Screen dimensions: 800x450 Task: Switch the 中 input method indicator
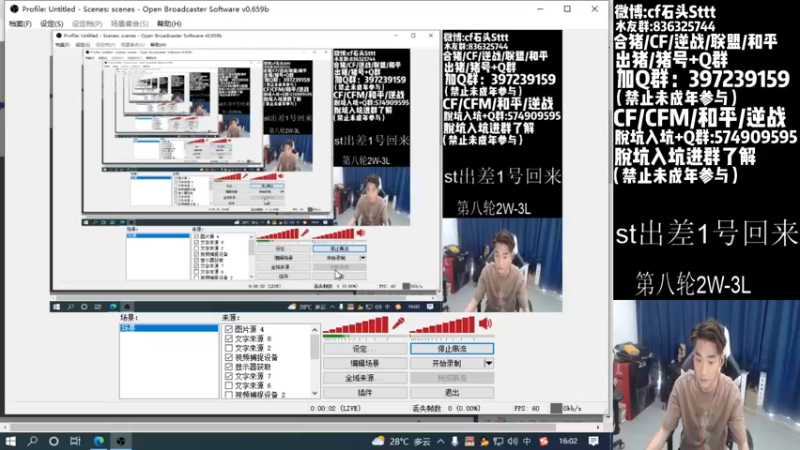pos(527,441)
